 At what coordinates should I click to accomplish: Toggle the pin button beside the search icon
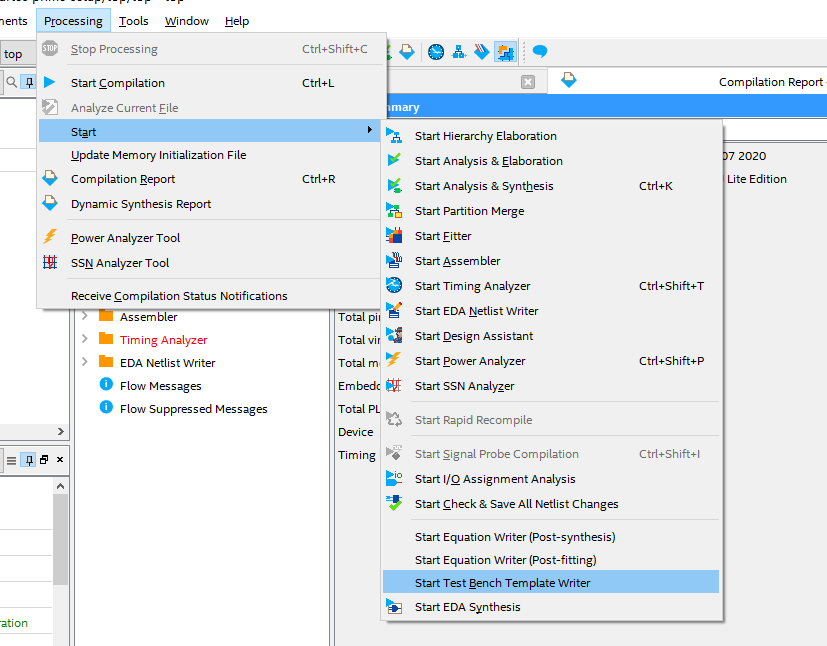[x=28, y=82]
